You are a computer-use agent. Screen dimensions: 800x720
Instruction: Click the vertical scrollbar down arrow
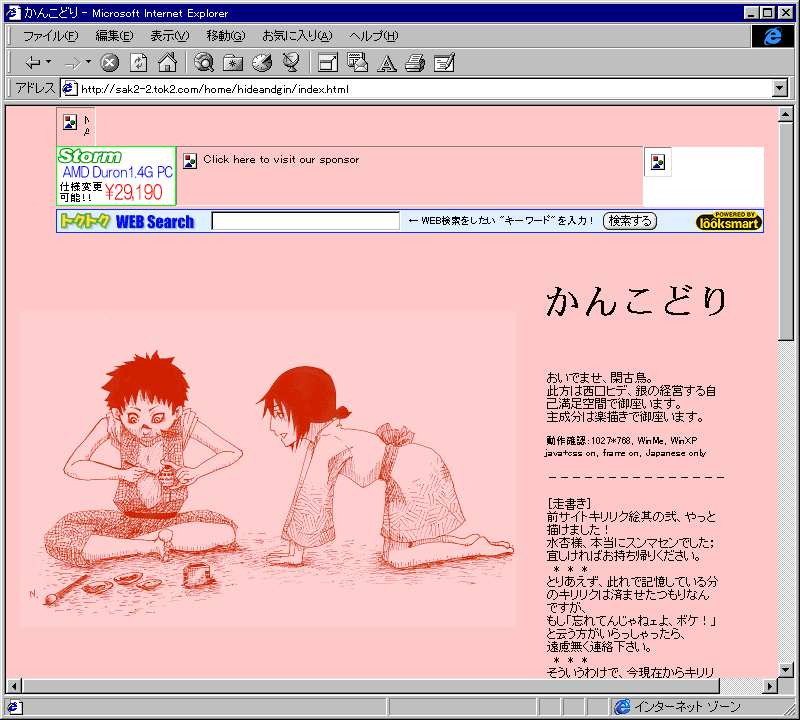(x=786, y=669)
